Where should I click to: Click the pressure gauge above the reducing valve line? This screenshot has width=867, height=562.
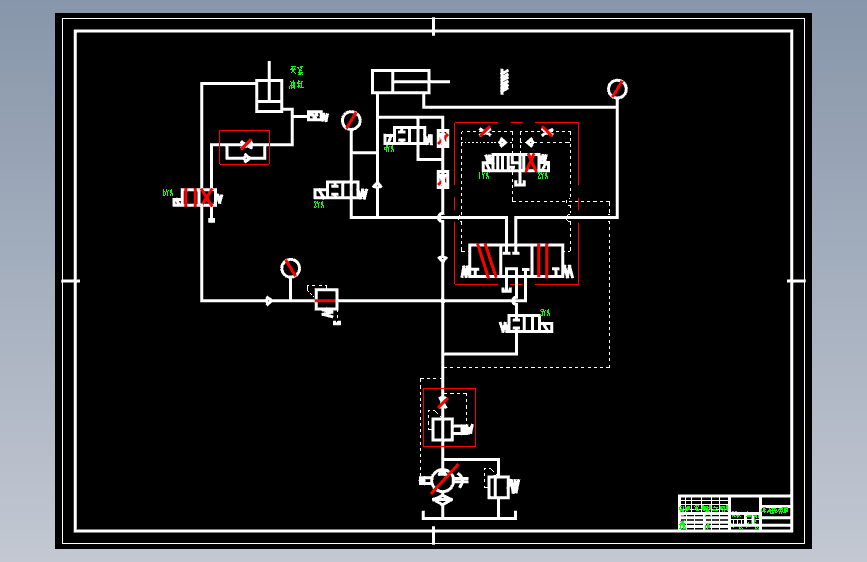tap(290, 268)
